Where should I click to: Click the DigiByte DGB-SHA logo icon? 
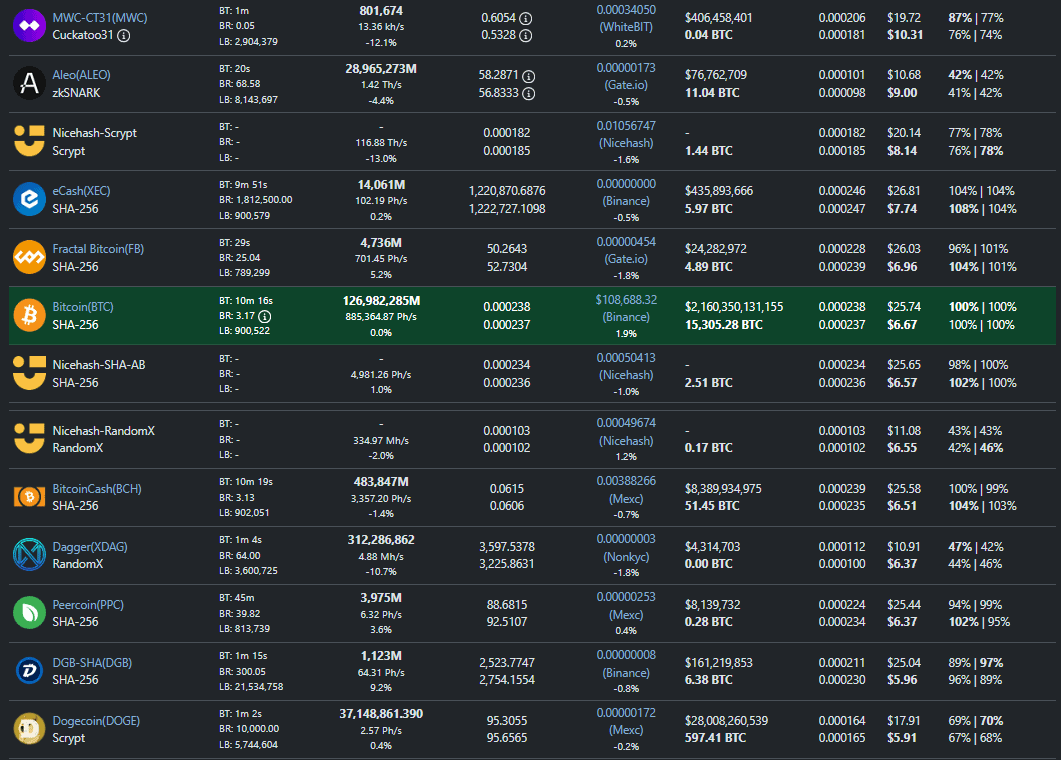click(x=29, y=670)
